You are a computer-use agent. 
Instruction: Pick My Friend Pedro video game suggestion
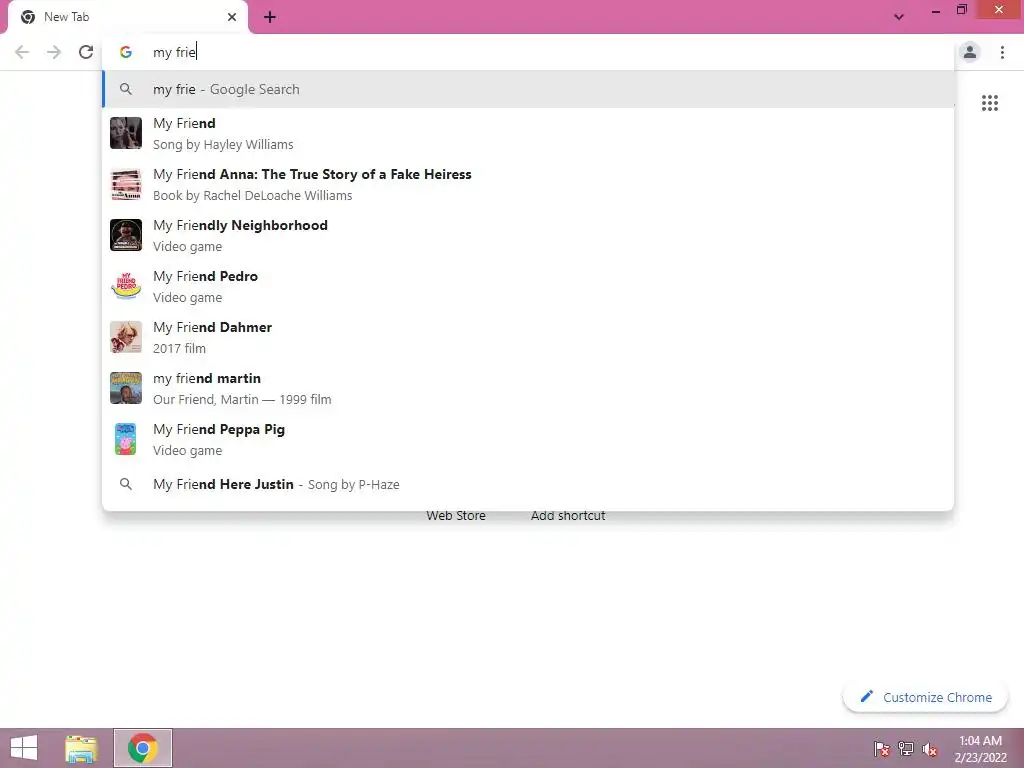(528, 286)
